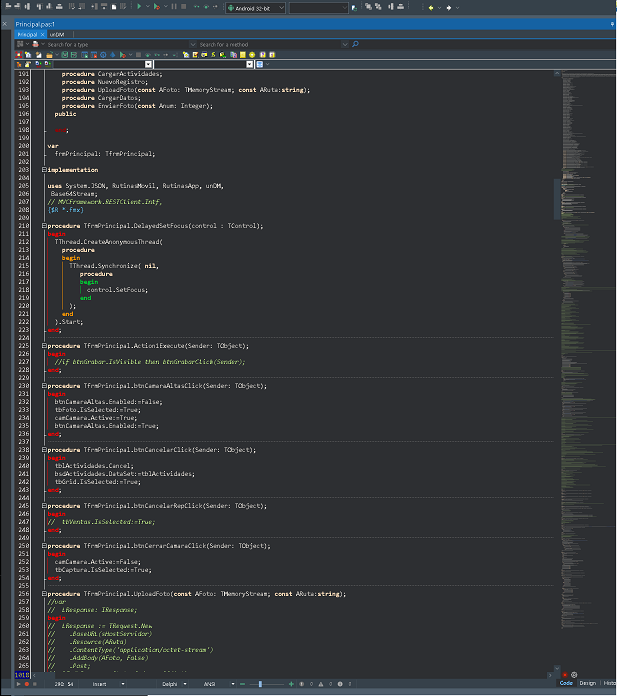The image size is (617, 696).
Task: Click the green Run button in top toolbar
Action: coord(139,7)
